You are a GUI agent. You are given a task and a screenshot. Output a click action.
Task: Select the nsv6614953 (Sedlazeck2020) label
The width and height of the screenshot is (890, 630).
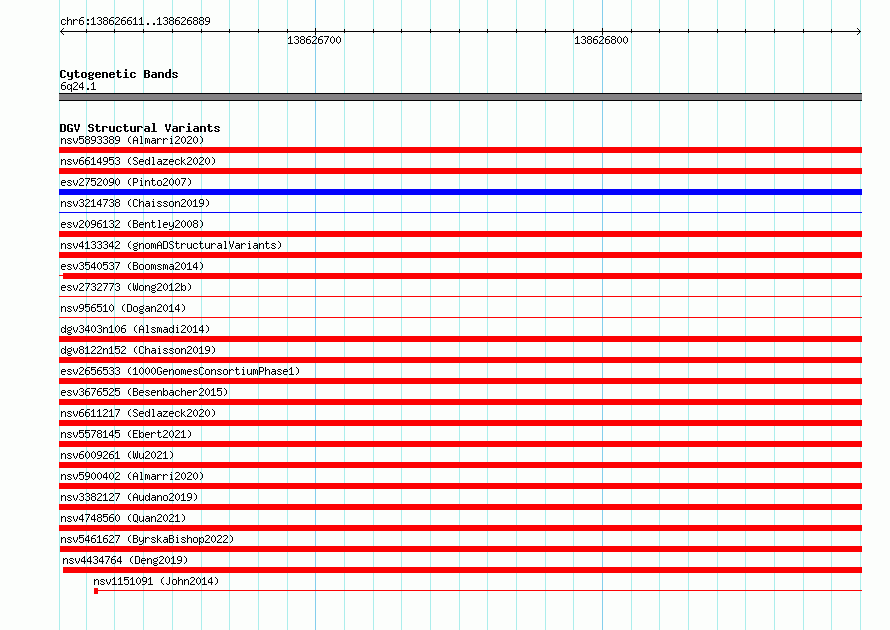(x=138, y=161)
